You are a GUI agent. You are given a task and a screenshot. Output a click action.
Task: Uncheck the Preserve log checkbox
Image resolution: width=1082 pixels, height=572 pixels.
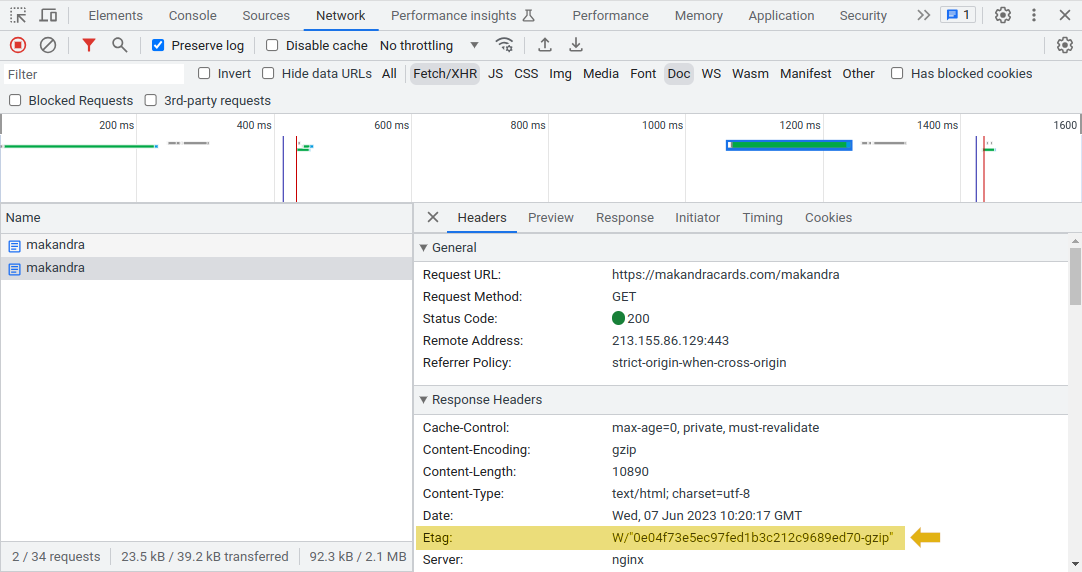158,46
